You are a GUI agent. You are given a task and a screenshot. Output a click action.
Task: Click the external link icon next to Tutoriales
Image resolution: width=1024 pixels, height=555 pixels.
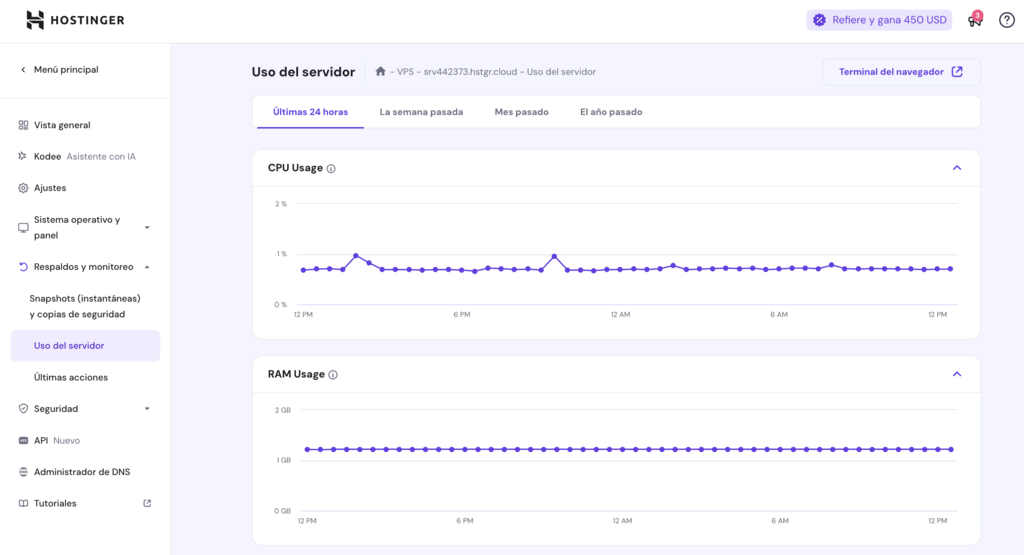click(147, 503)
